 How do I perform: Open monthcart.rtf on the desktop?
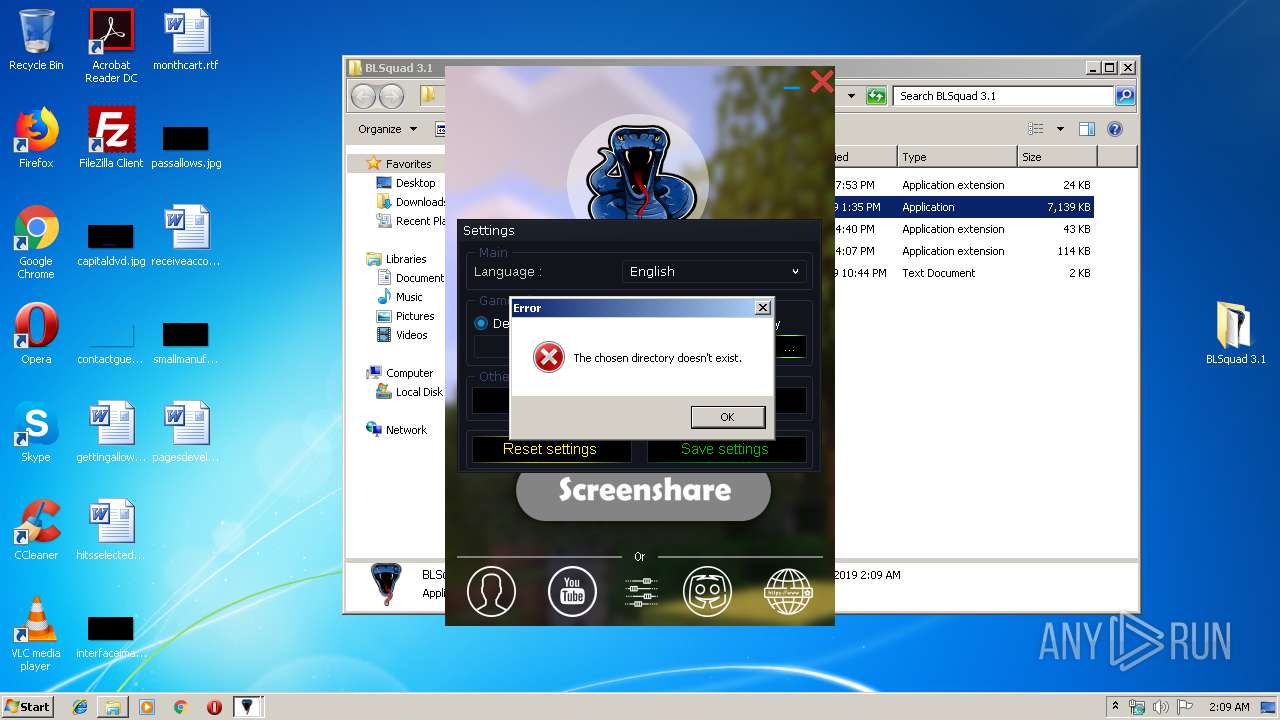[x=186, y=40]
